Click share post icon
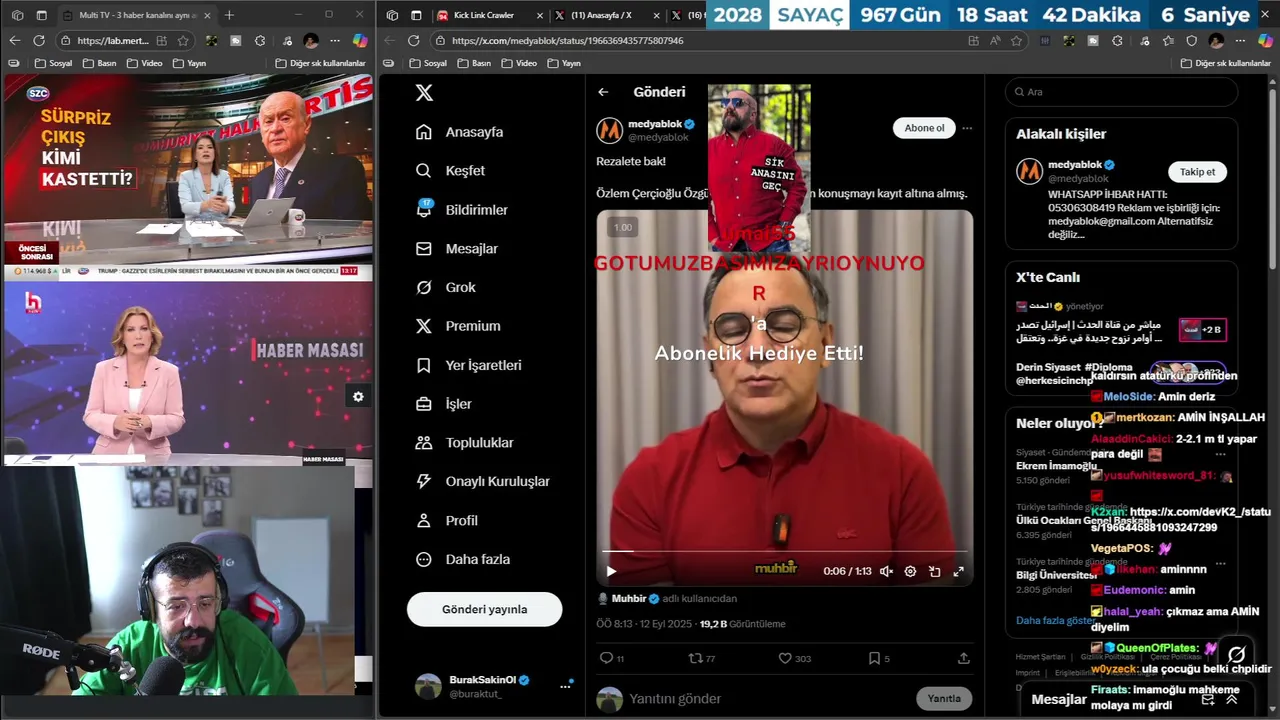1280x720 pixels. point(964,658)
